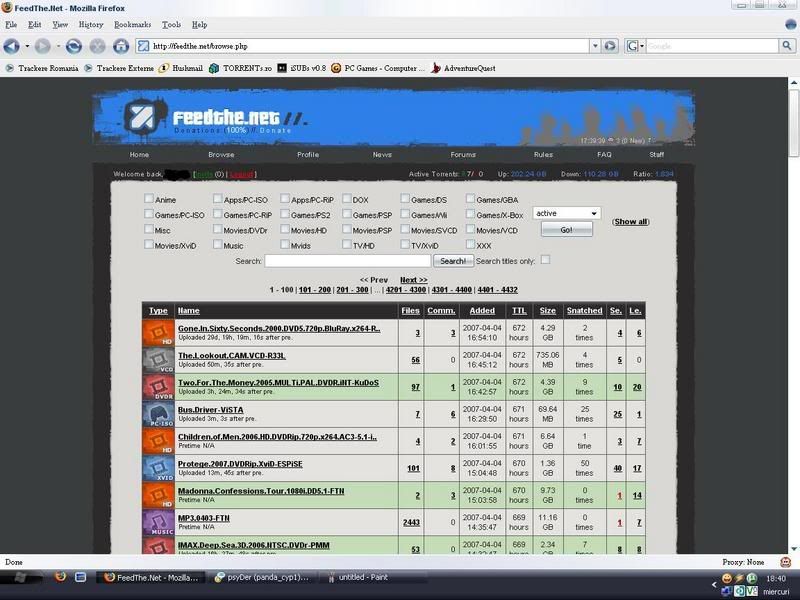
Task: Enable the TV/XviD checkbox
Action: point(405,244)
